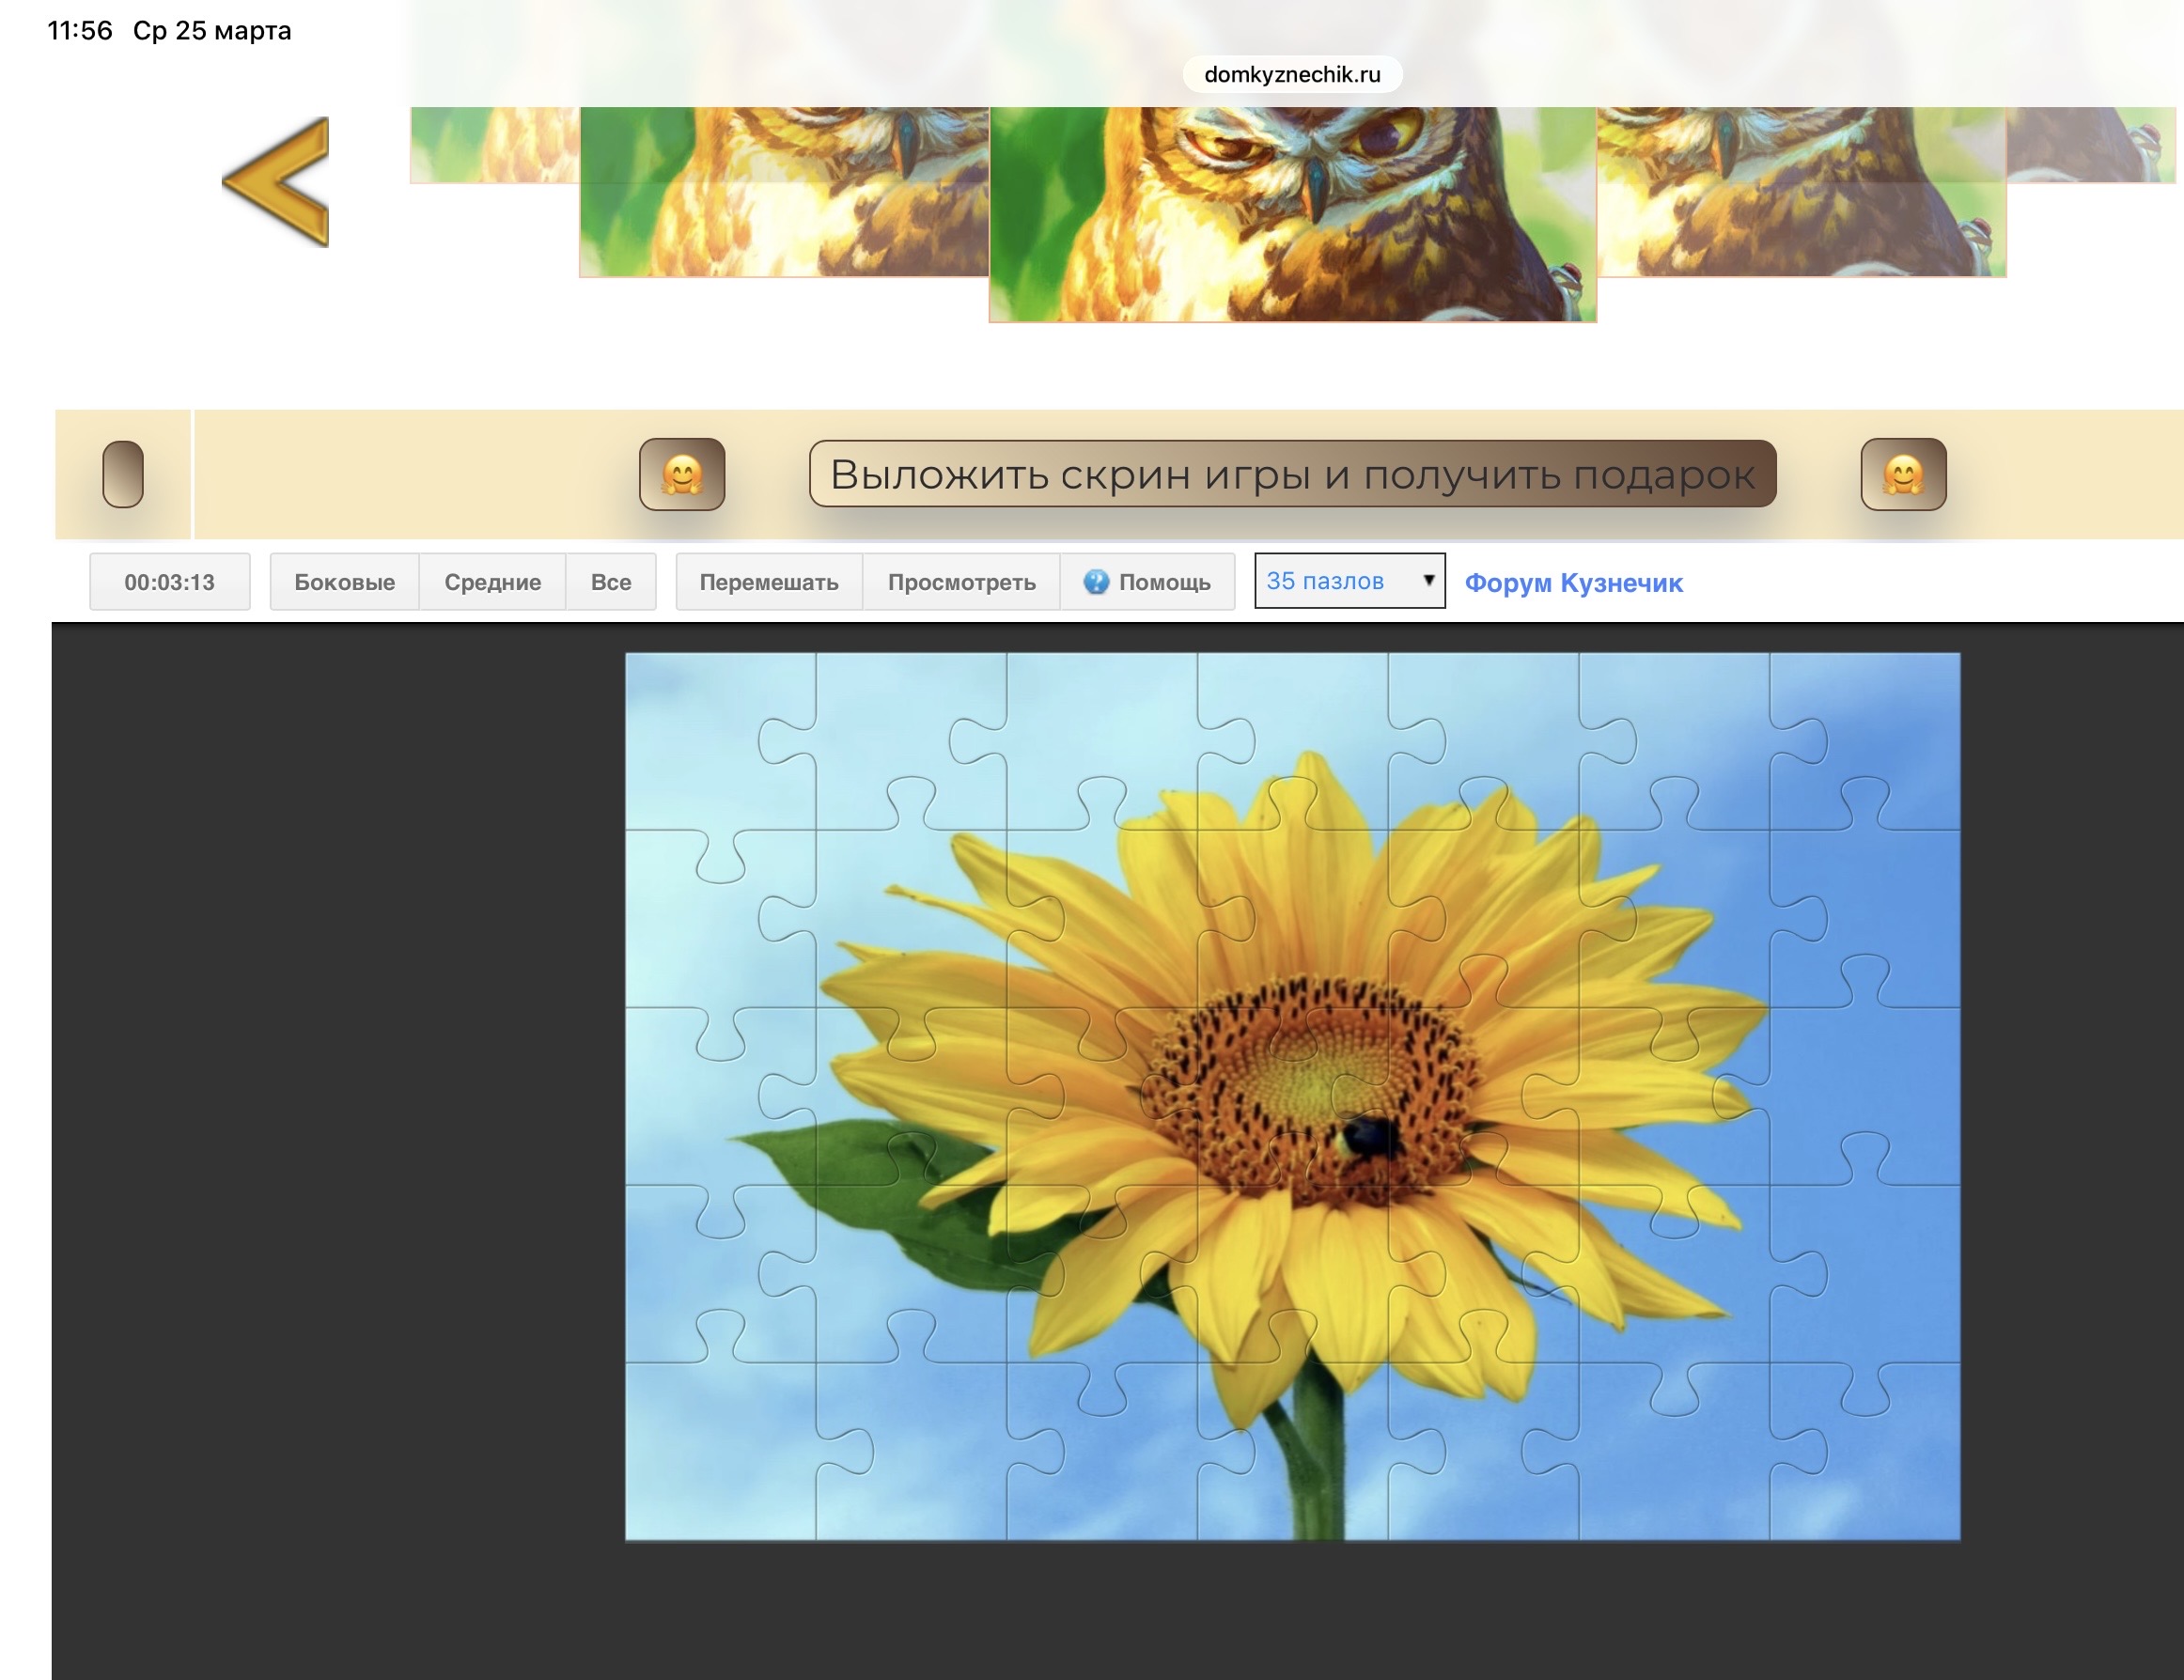Shuffle pieces with Перемешать button

tap(768, 582)
